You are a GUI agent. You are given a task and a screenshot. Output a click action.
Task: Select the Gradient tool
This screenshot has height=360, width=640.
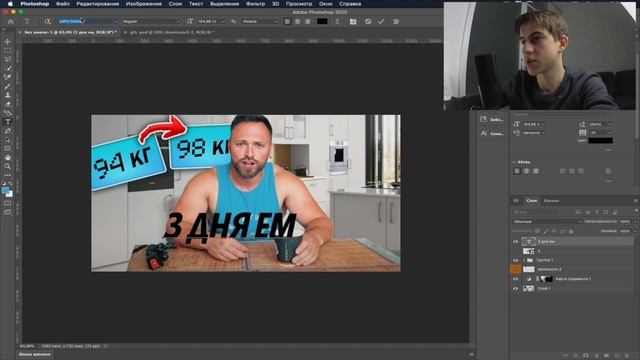click(x=7, y=113)
